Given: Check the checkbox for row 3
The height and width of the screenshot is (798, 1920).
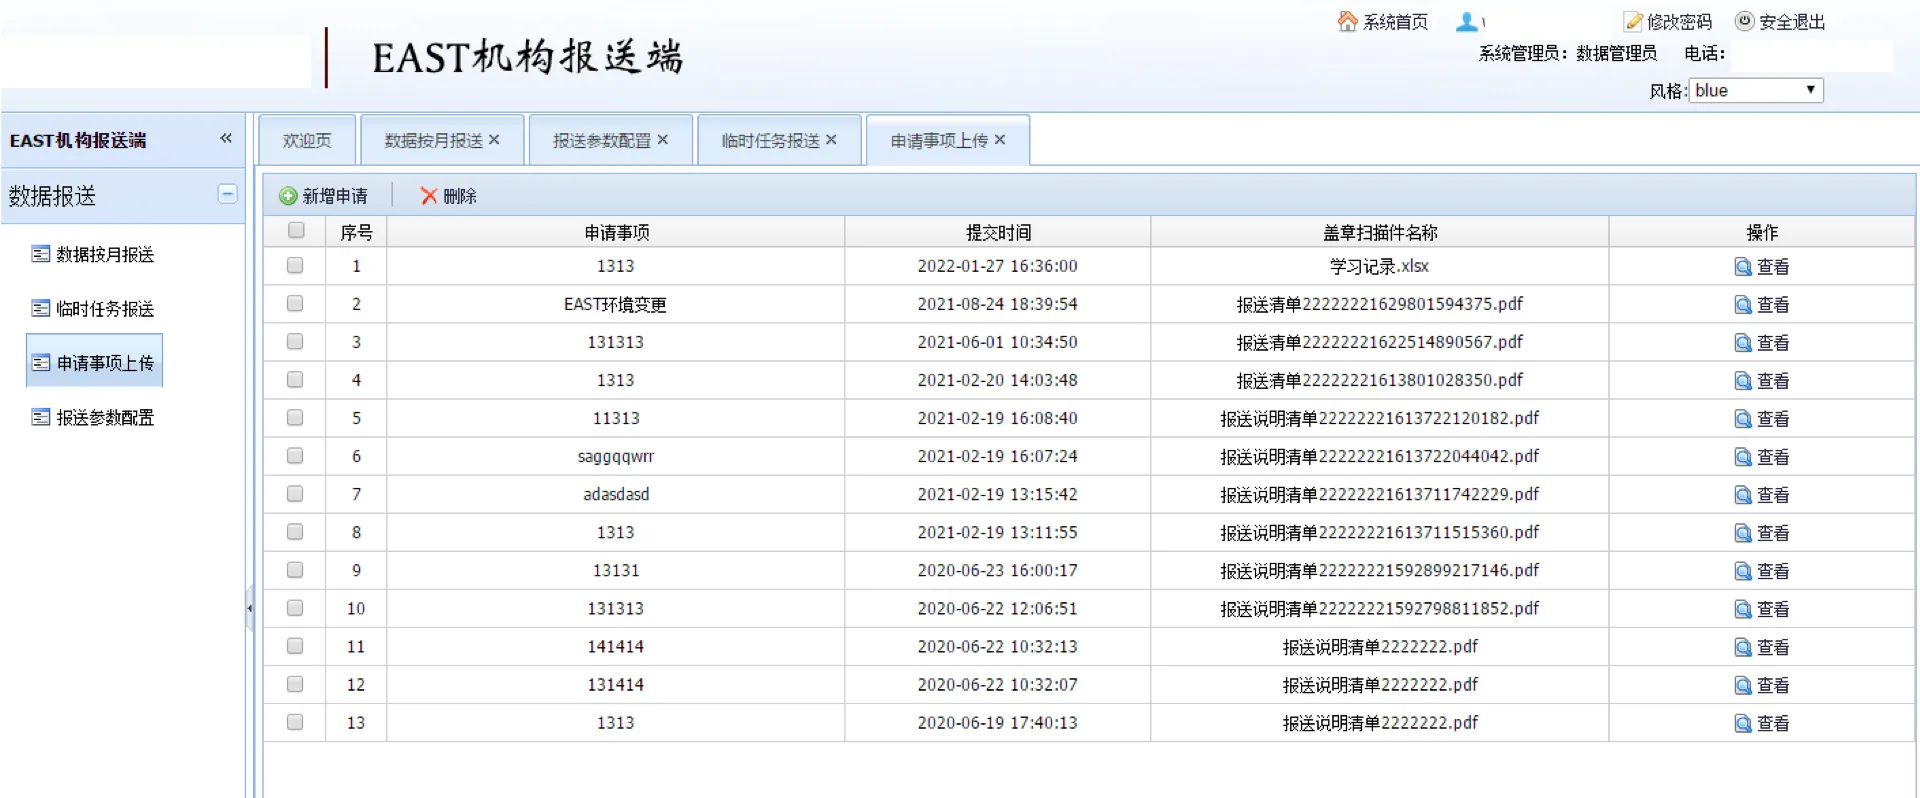Looking at the screenshot, I should click(x=295, y=342).
